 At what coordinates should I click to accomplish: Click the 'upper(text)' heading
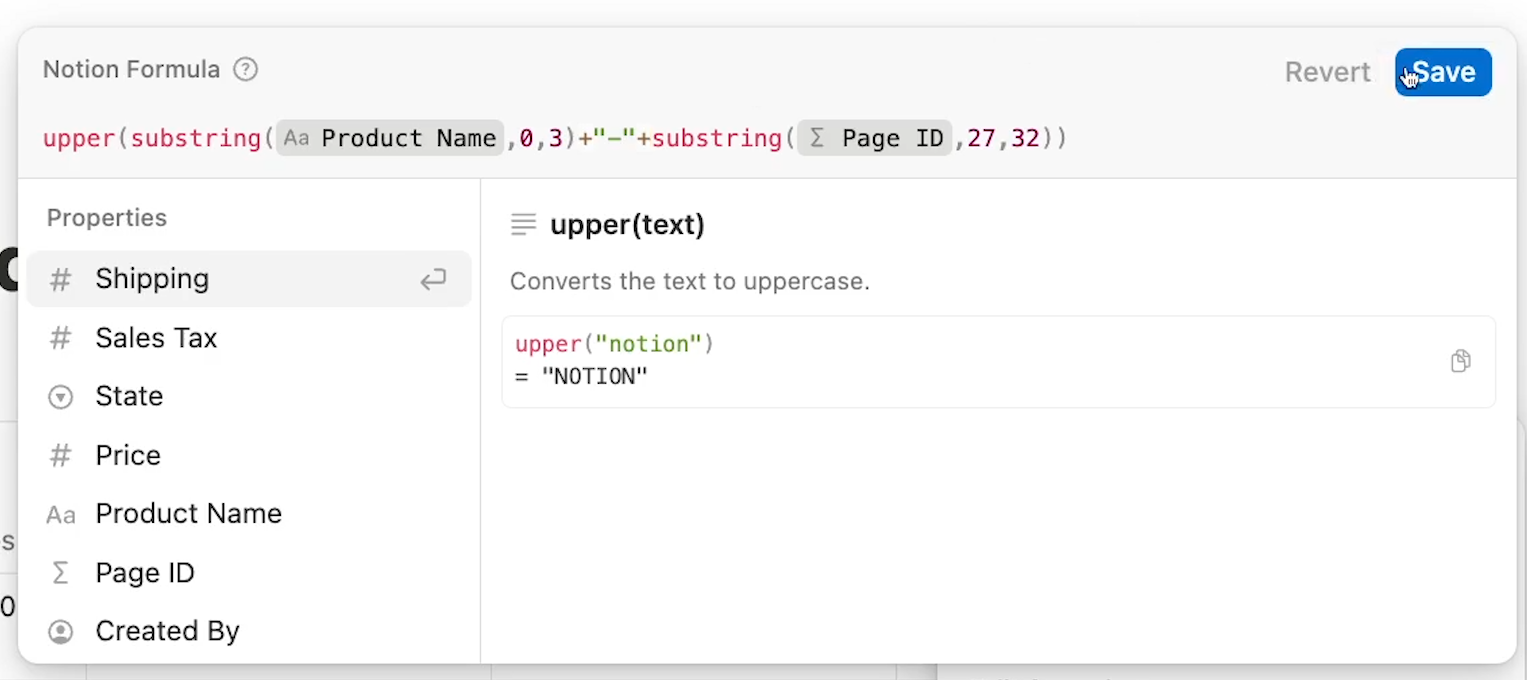coord(627,225)
